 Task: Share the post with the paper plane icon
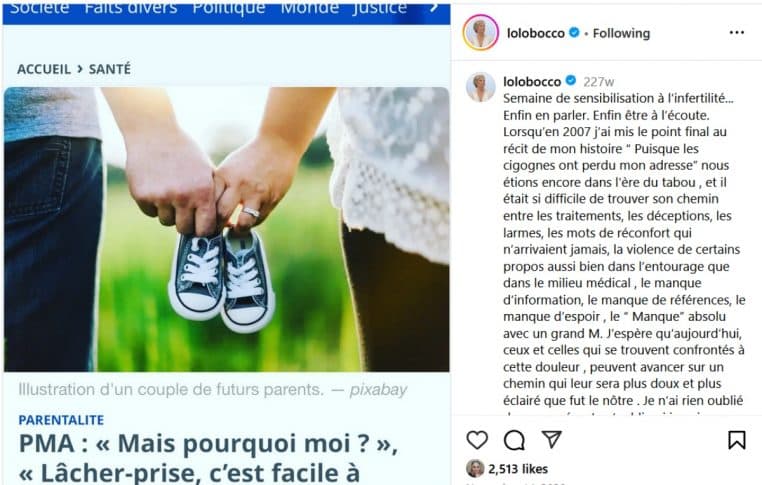(552, 440)
